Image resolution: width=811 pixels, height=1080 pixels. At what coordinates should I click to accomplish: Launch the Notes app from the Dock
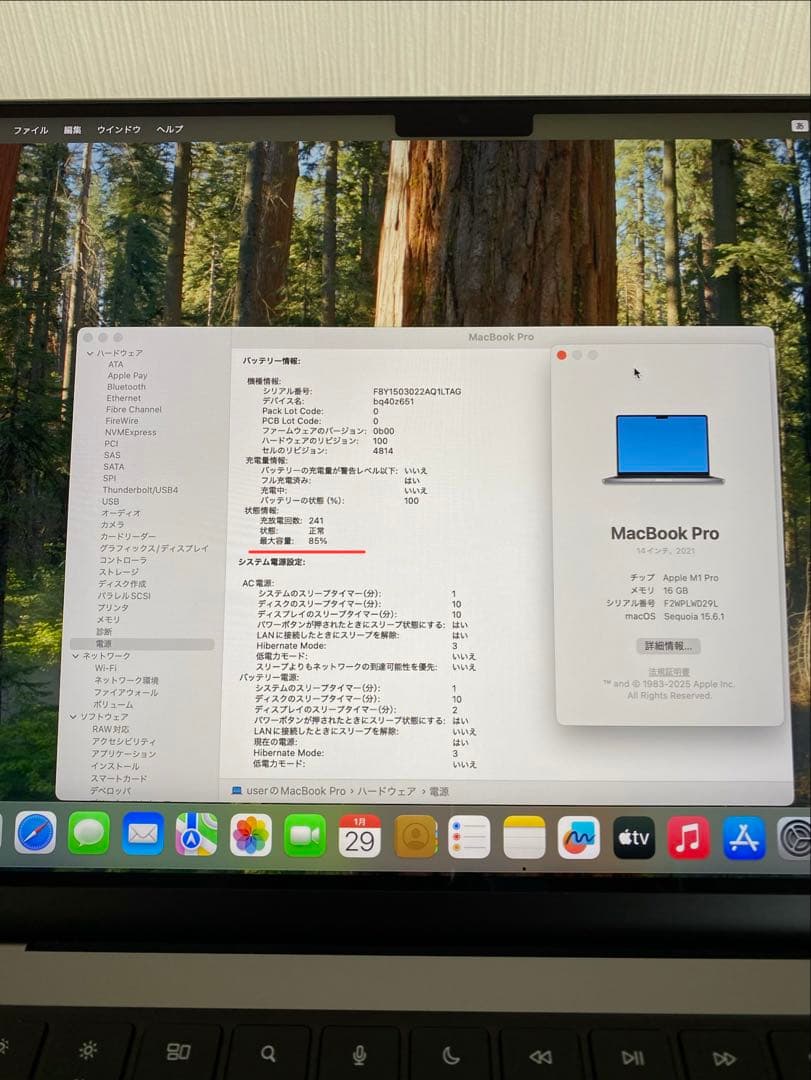(525, 837)
